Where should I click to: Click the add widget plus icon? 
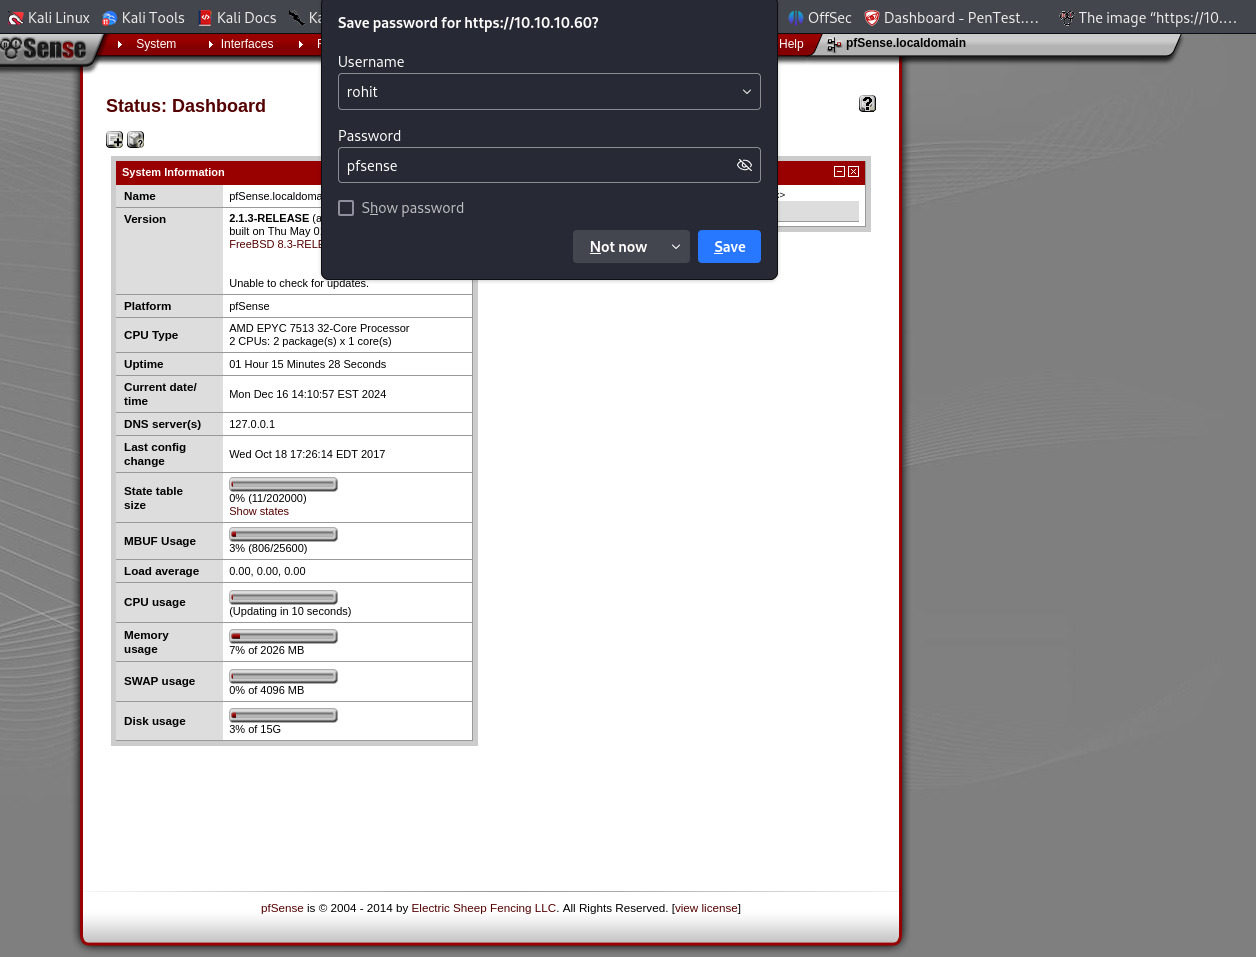[114, 140]
